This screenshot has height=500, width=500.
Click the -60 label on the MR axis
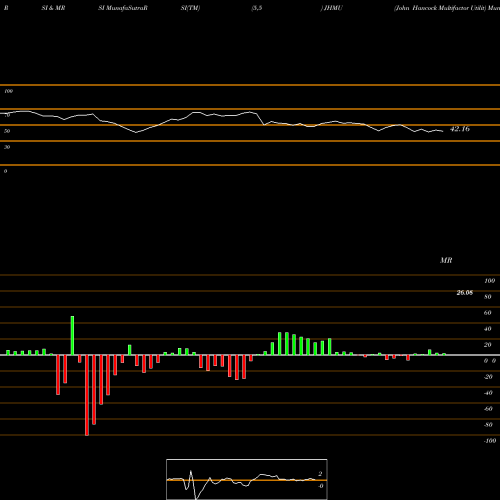click(x=488, y=409)
